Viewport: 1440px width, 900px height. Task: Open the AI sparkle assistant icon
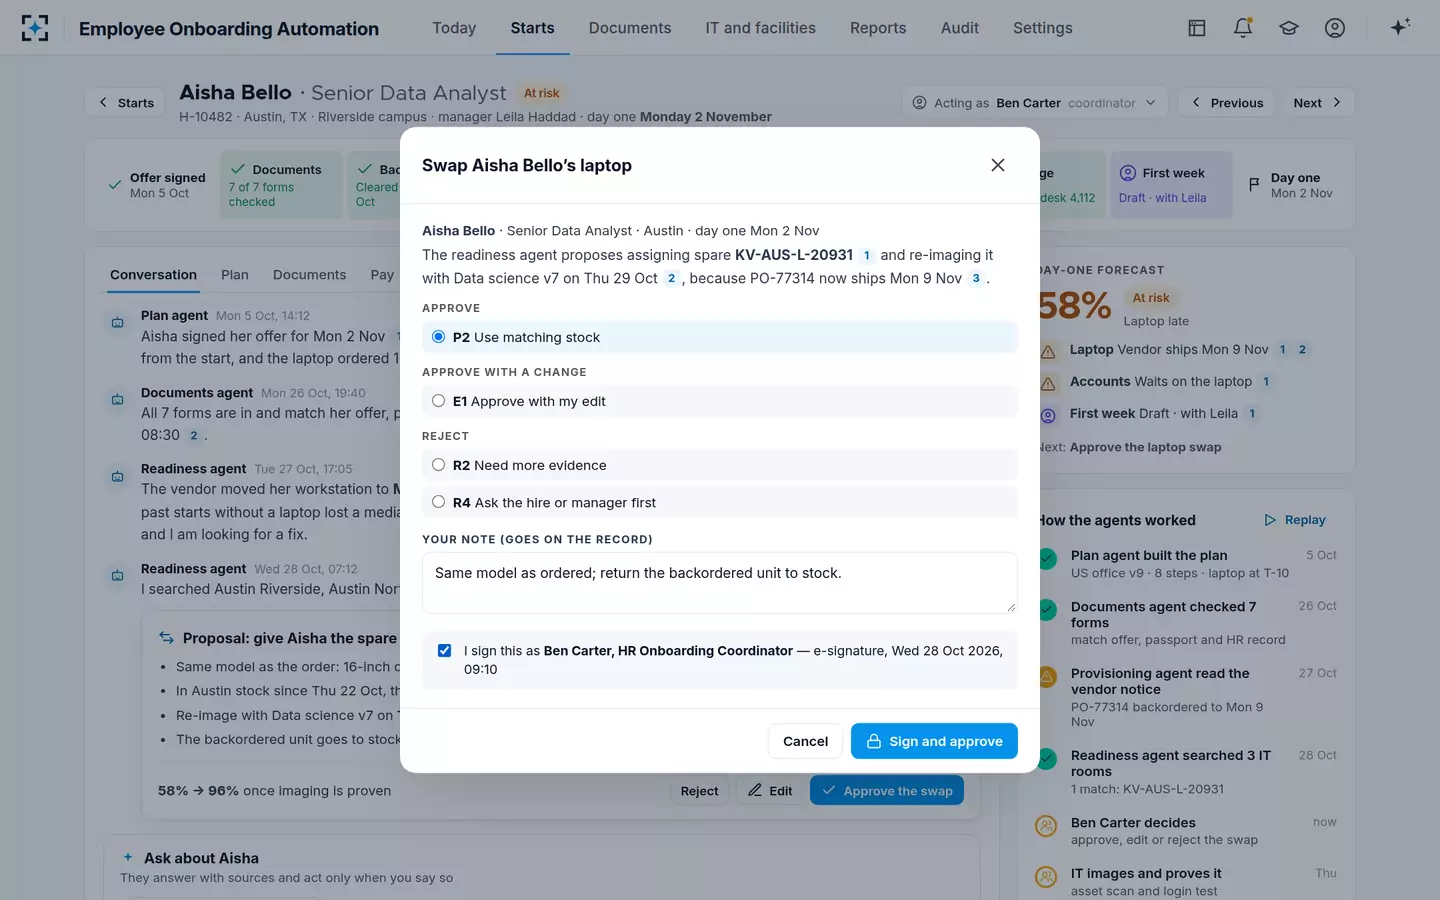click(1400, 27)
